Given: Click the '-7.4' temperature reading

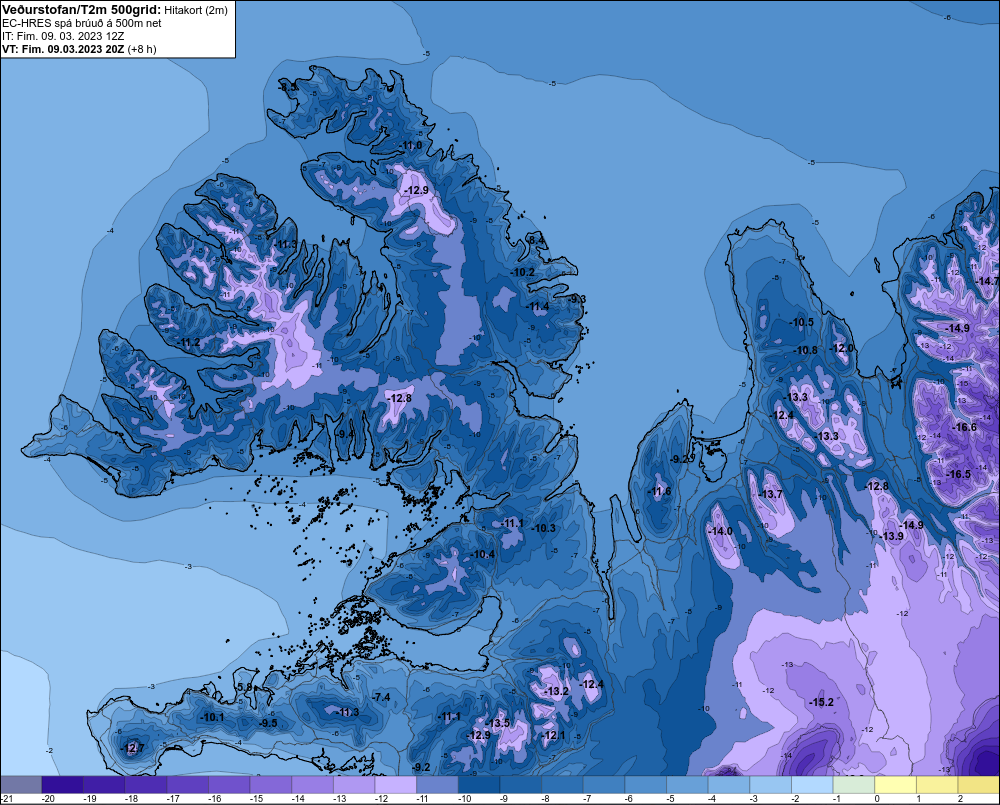Looking at the screenshot, I should coord(381,697).
